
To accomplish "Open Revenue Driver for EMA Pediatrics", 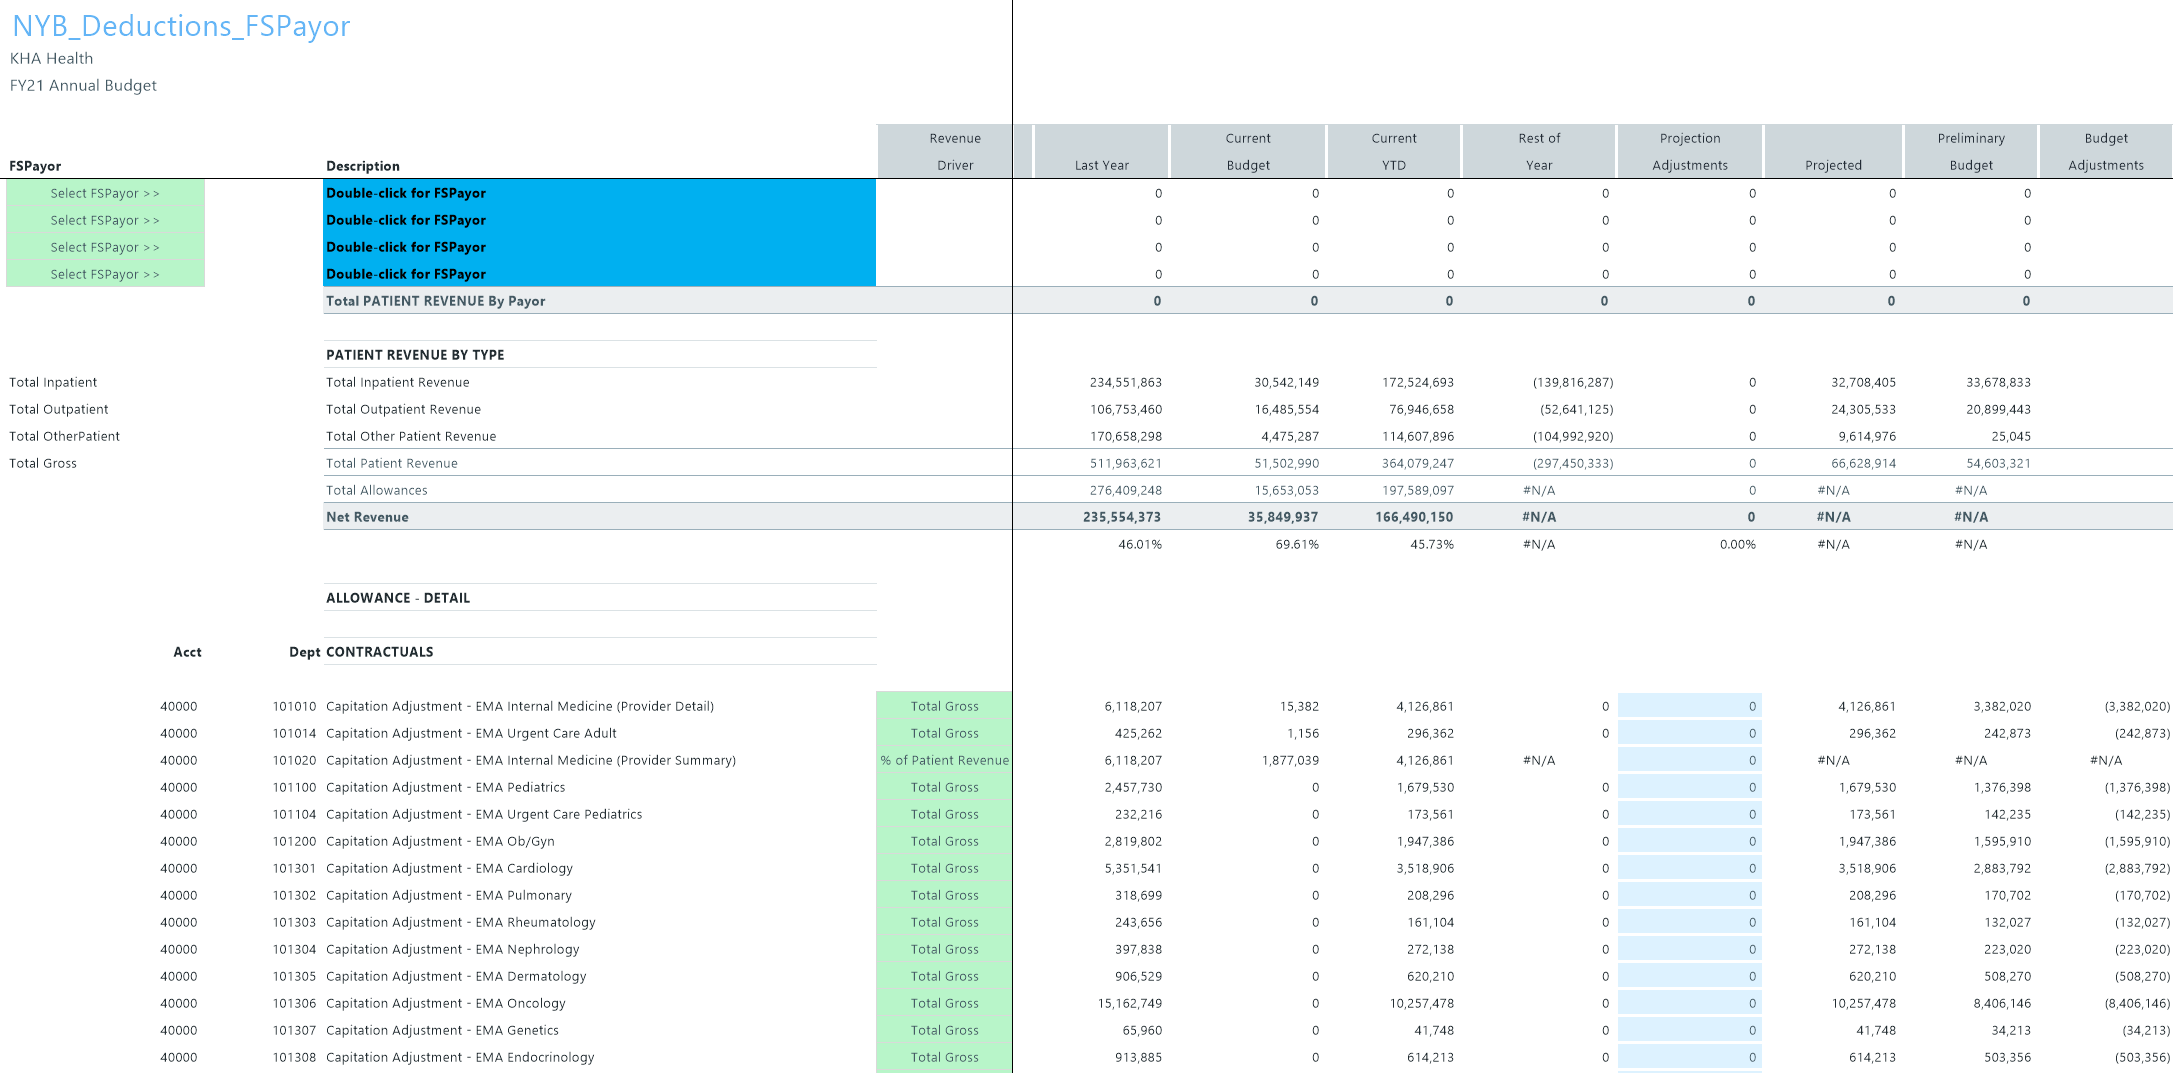I will [x=944, y=787].
